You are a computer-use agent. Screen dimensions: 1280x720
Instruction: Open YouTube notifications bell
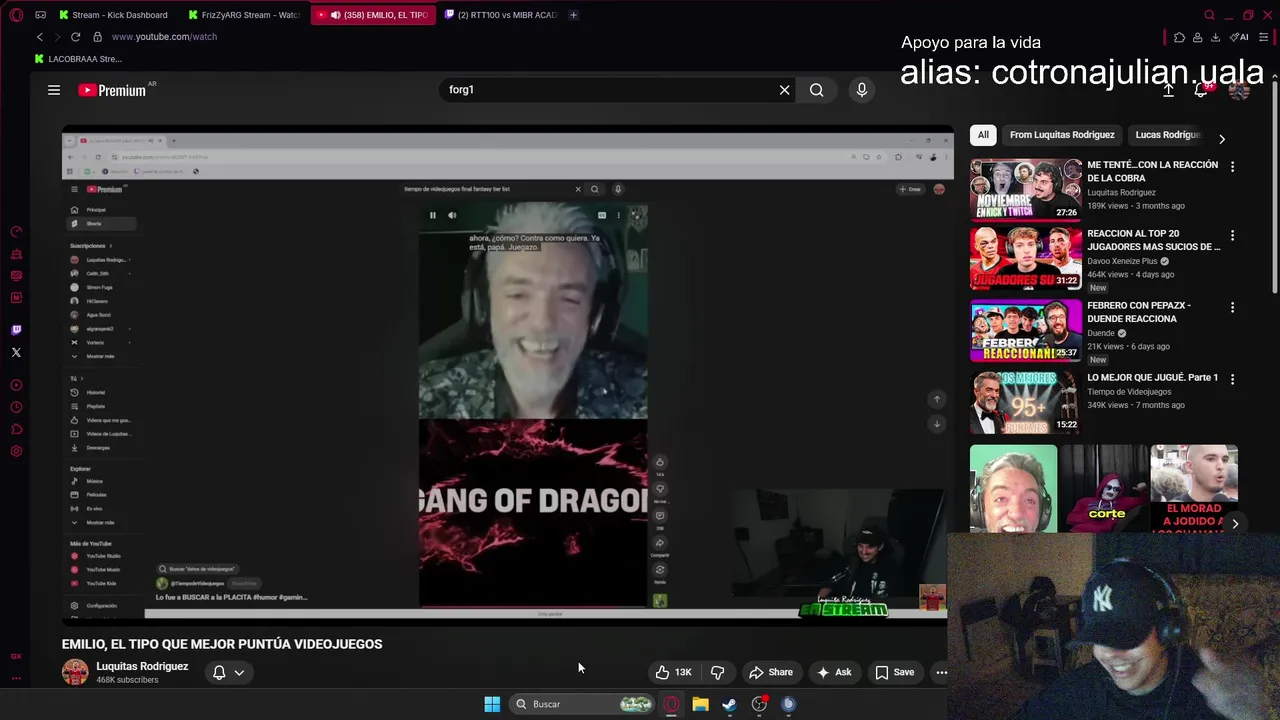1202,90
